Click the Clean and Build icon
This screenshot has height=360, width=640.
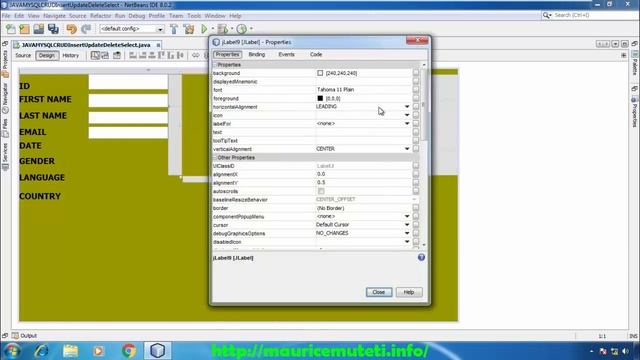tap(189, 29)
